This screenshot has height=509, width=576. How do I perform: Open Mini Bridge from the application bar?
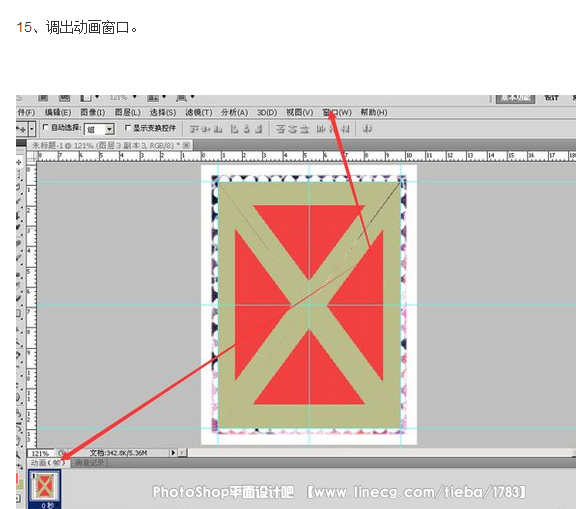64,98
